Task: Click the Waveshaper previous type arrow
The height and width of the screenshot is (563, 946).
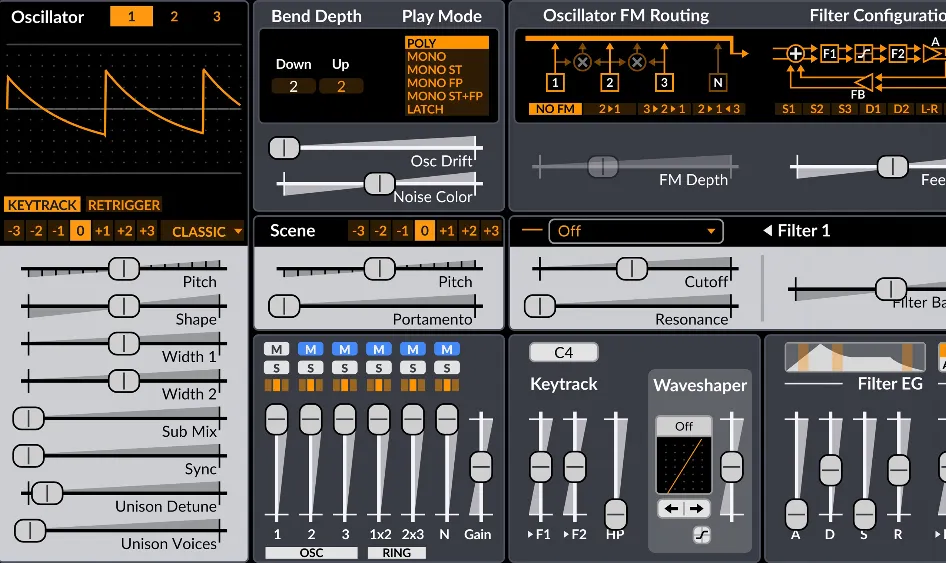Action: point(671,509)
